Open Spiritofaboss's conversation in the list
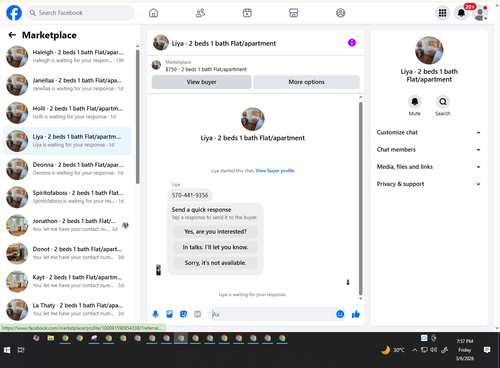The width and height of the screenshot is (500, 368). (x=67, y=197)
